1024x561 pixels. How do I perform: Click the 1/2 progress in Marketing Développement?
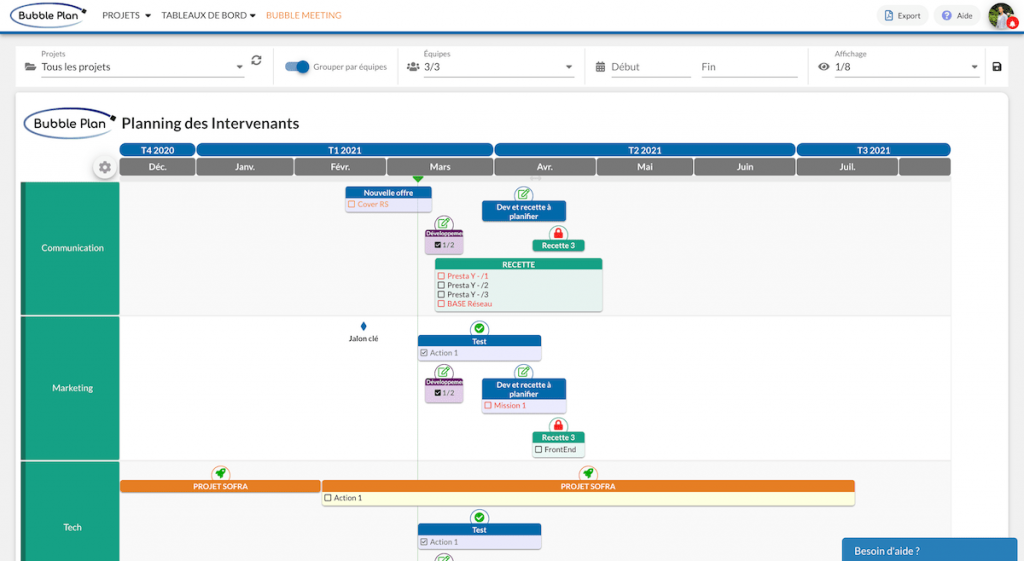444,393
